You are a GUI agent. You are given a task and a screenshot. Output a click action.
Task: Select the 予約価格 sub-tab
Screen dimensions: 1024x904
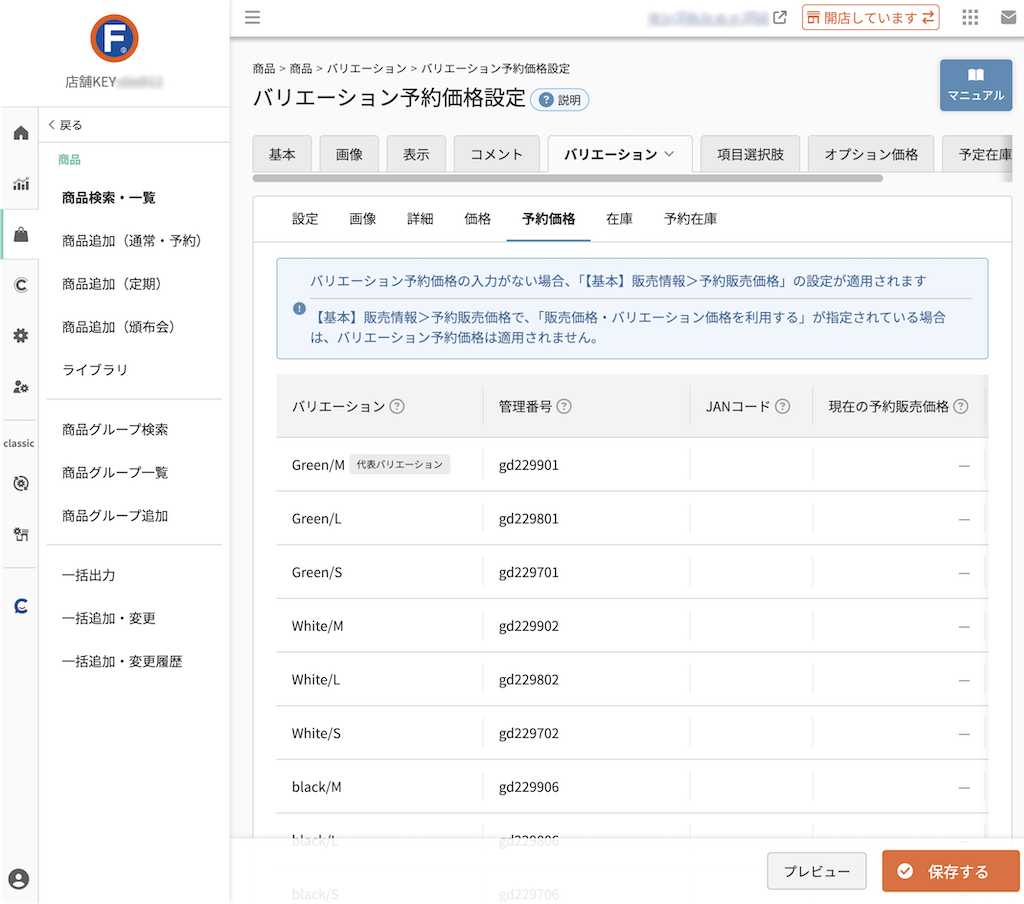click(x=549, y=219)
